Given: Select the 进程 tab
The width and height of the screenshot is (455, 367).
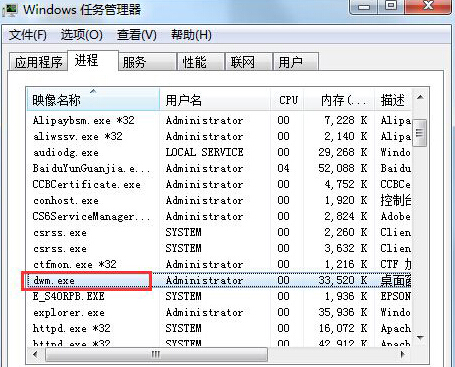Looking at the screenshot, I should [93, 60].
